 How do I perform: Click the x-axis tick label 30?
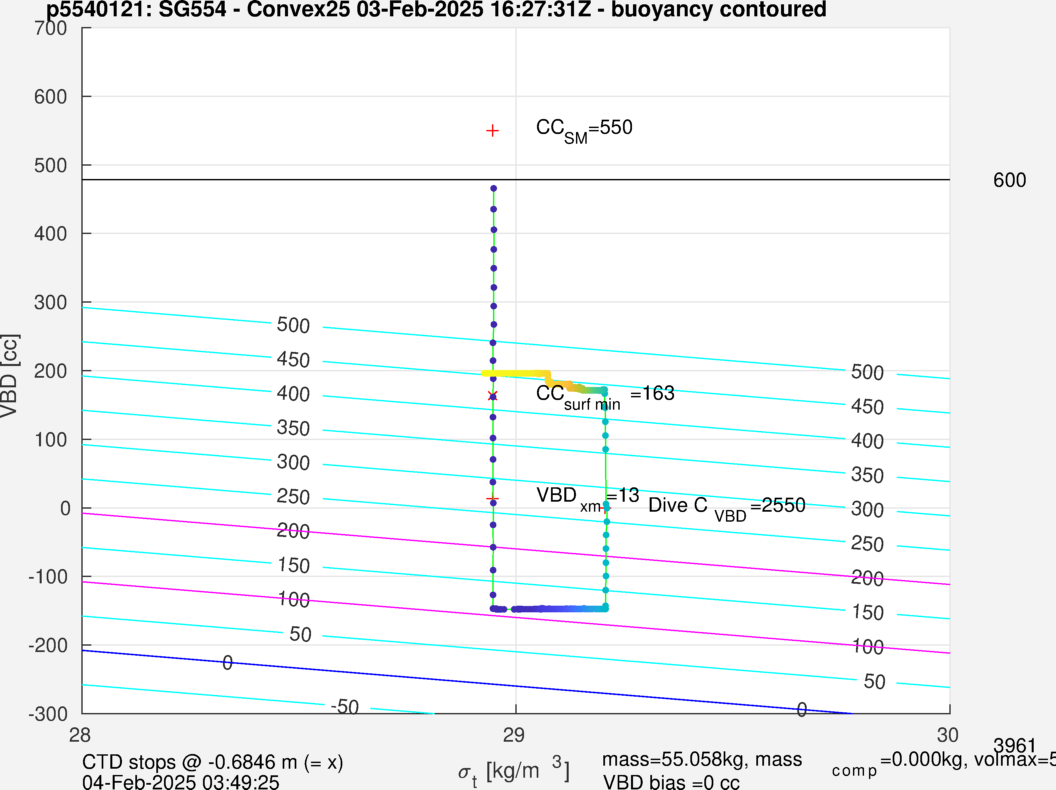(x=947, y=733)
